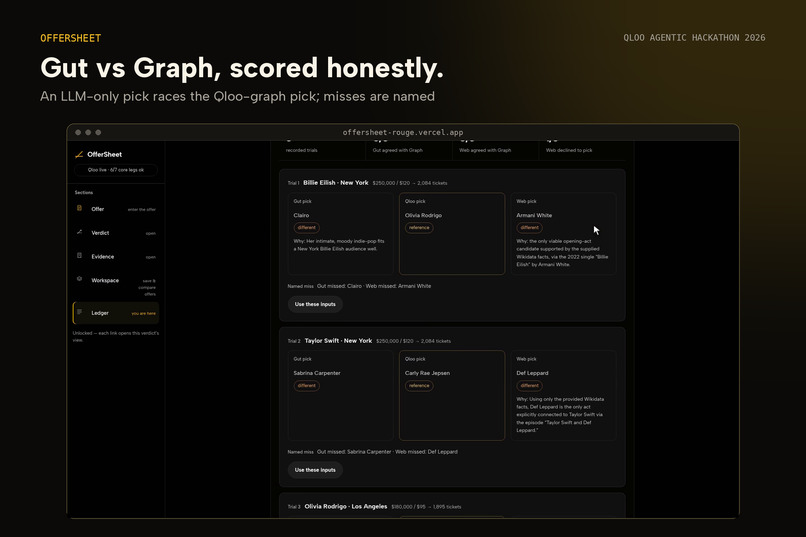Click the 'Unlocked — each link opens' sidebar note
This screenshot has height=537, width=806.
(x=116, y=337)
